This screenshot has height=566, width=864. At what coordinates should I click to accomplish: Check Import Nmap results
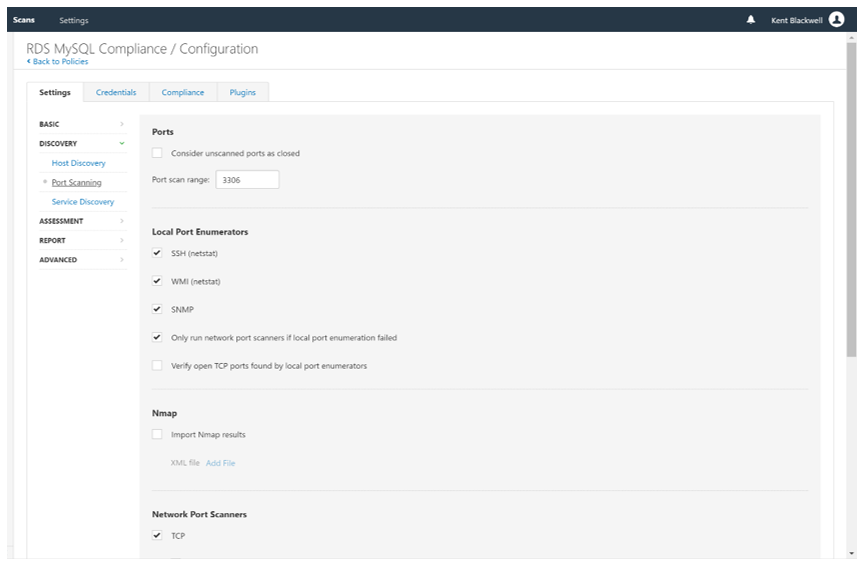coord(157,434)
